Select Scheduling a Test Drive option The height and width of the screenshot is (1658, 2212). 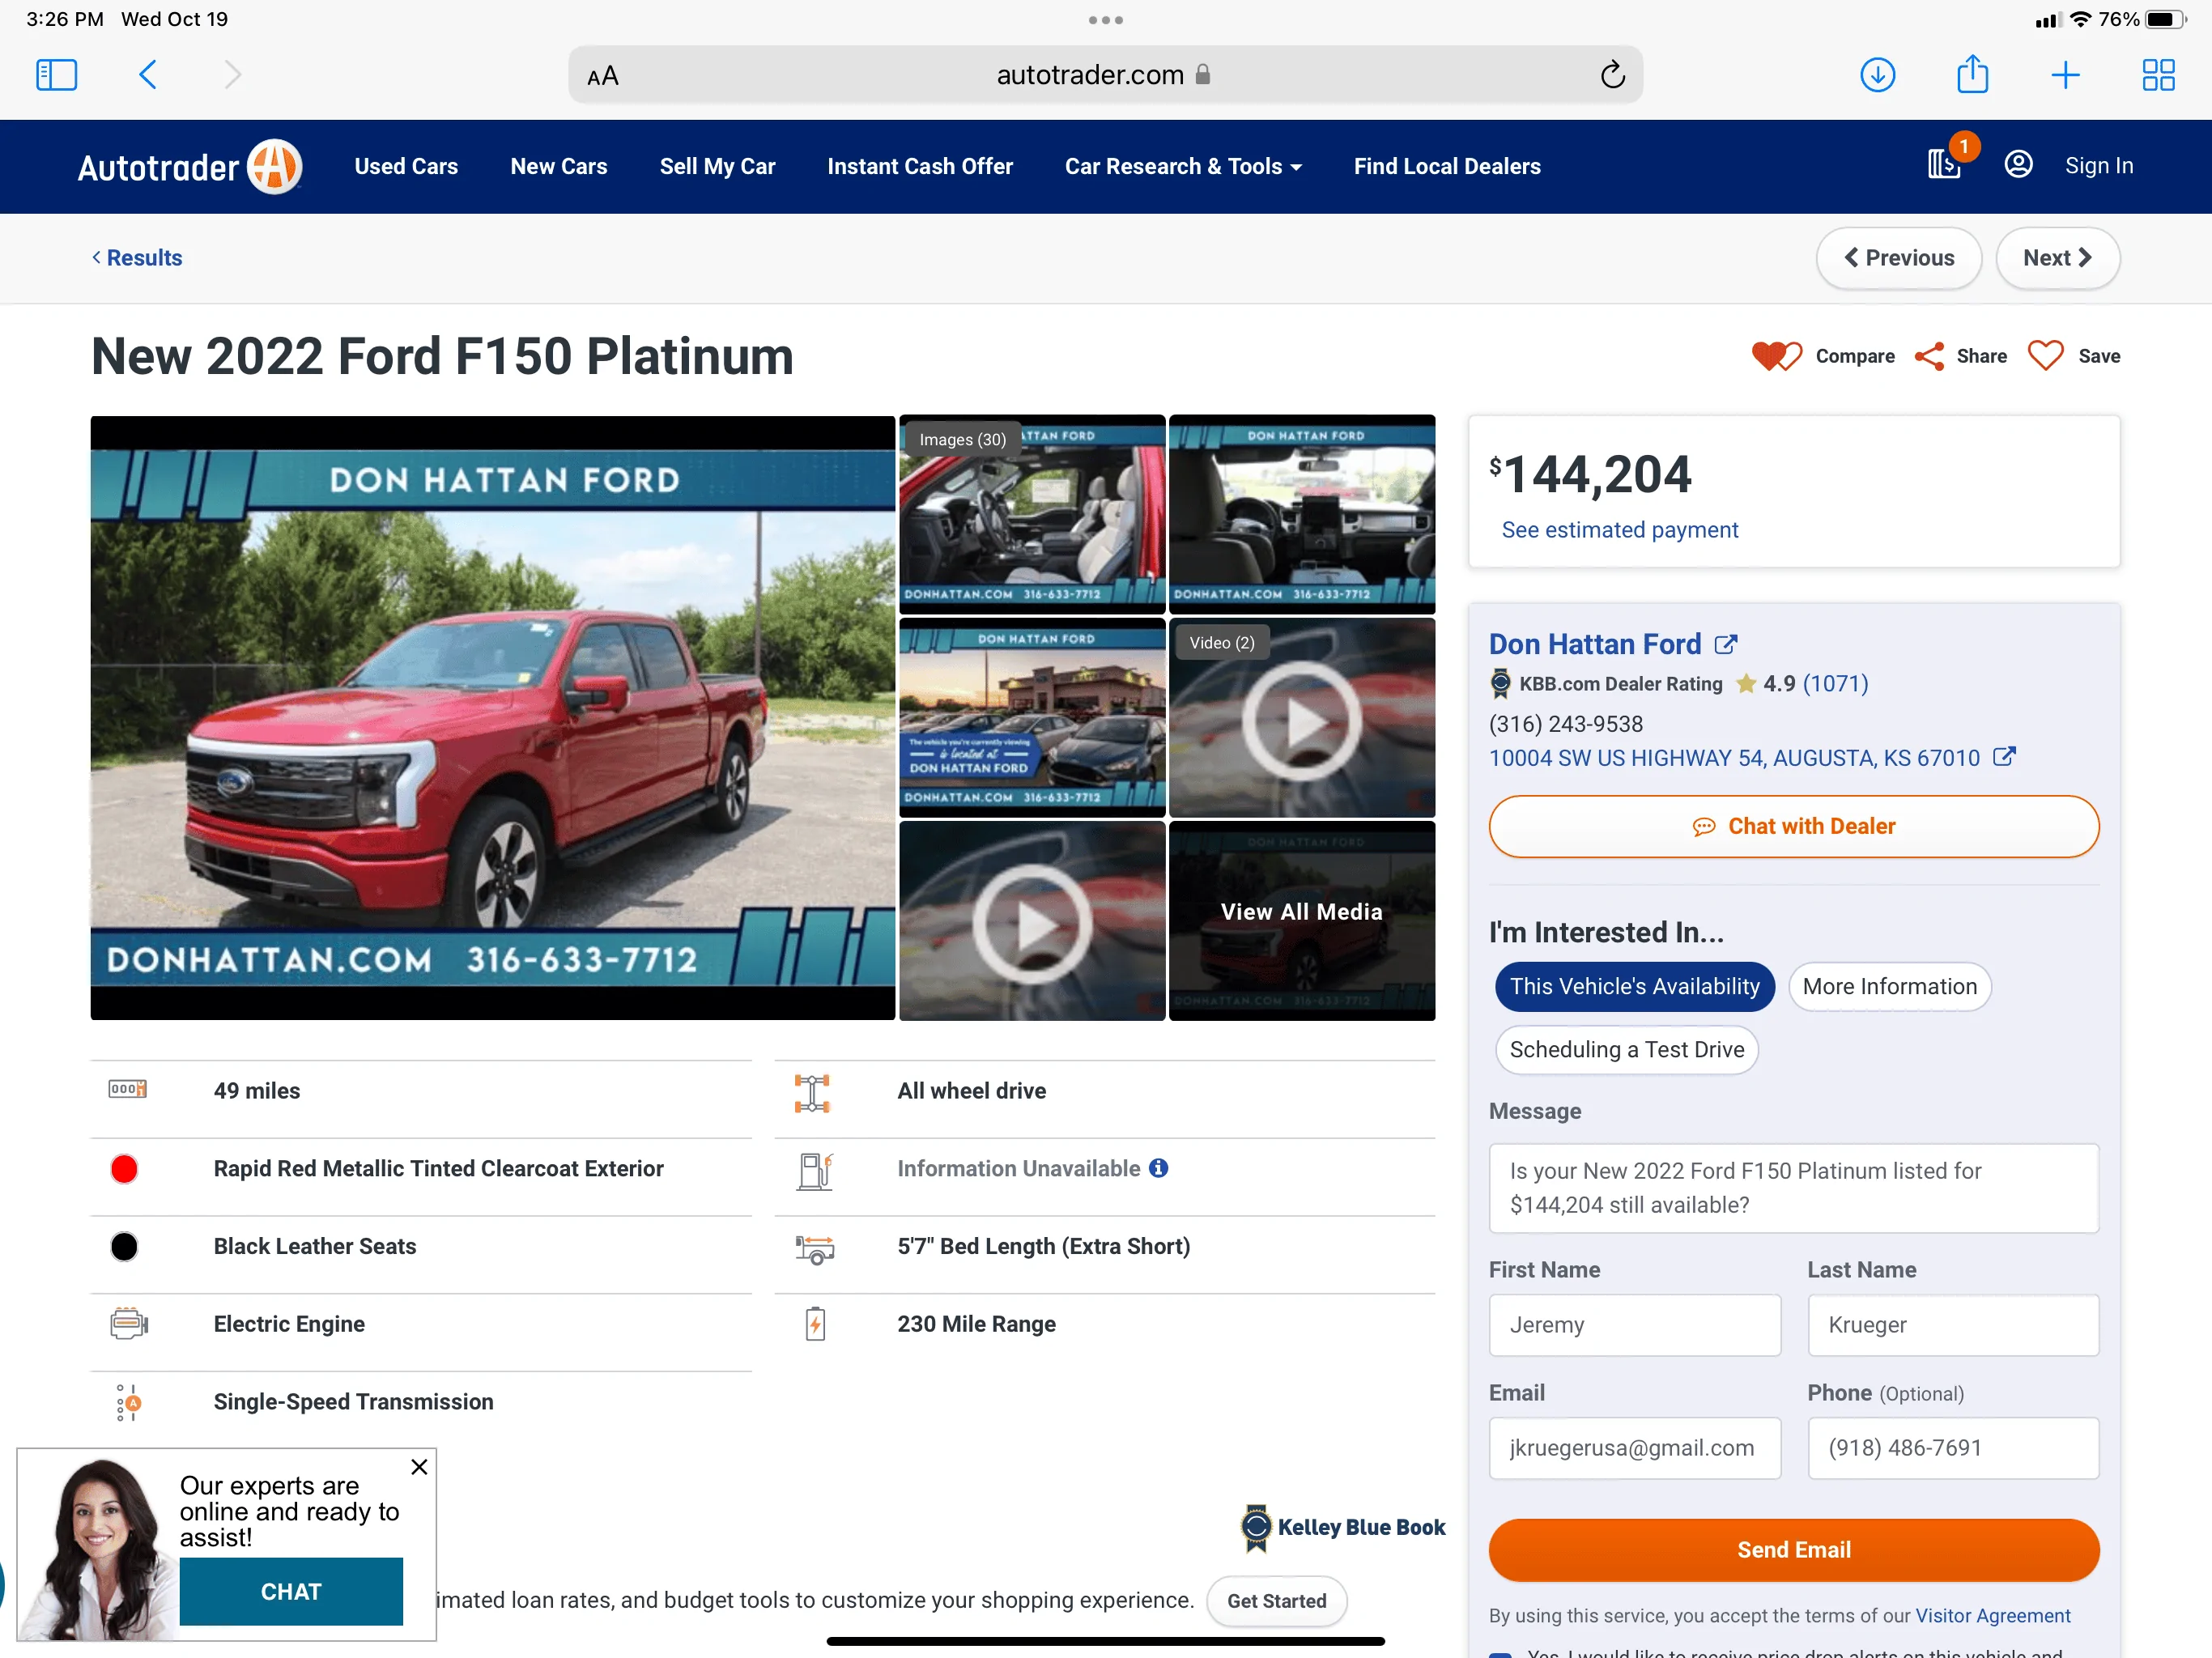[1626, 1049]
